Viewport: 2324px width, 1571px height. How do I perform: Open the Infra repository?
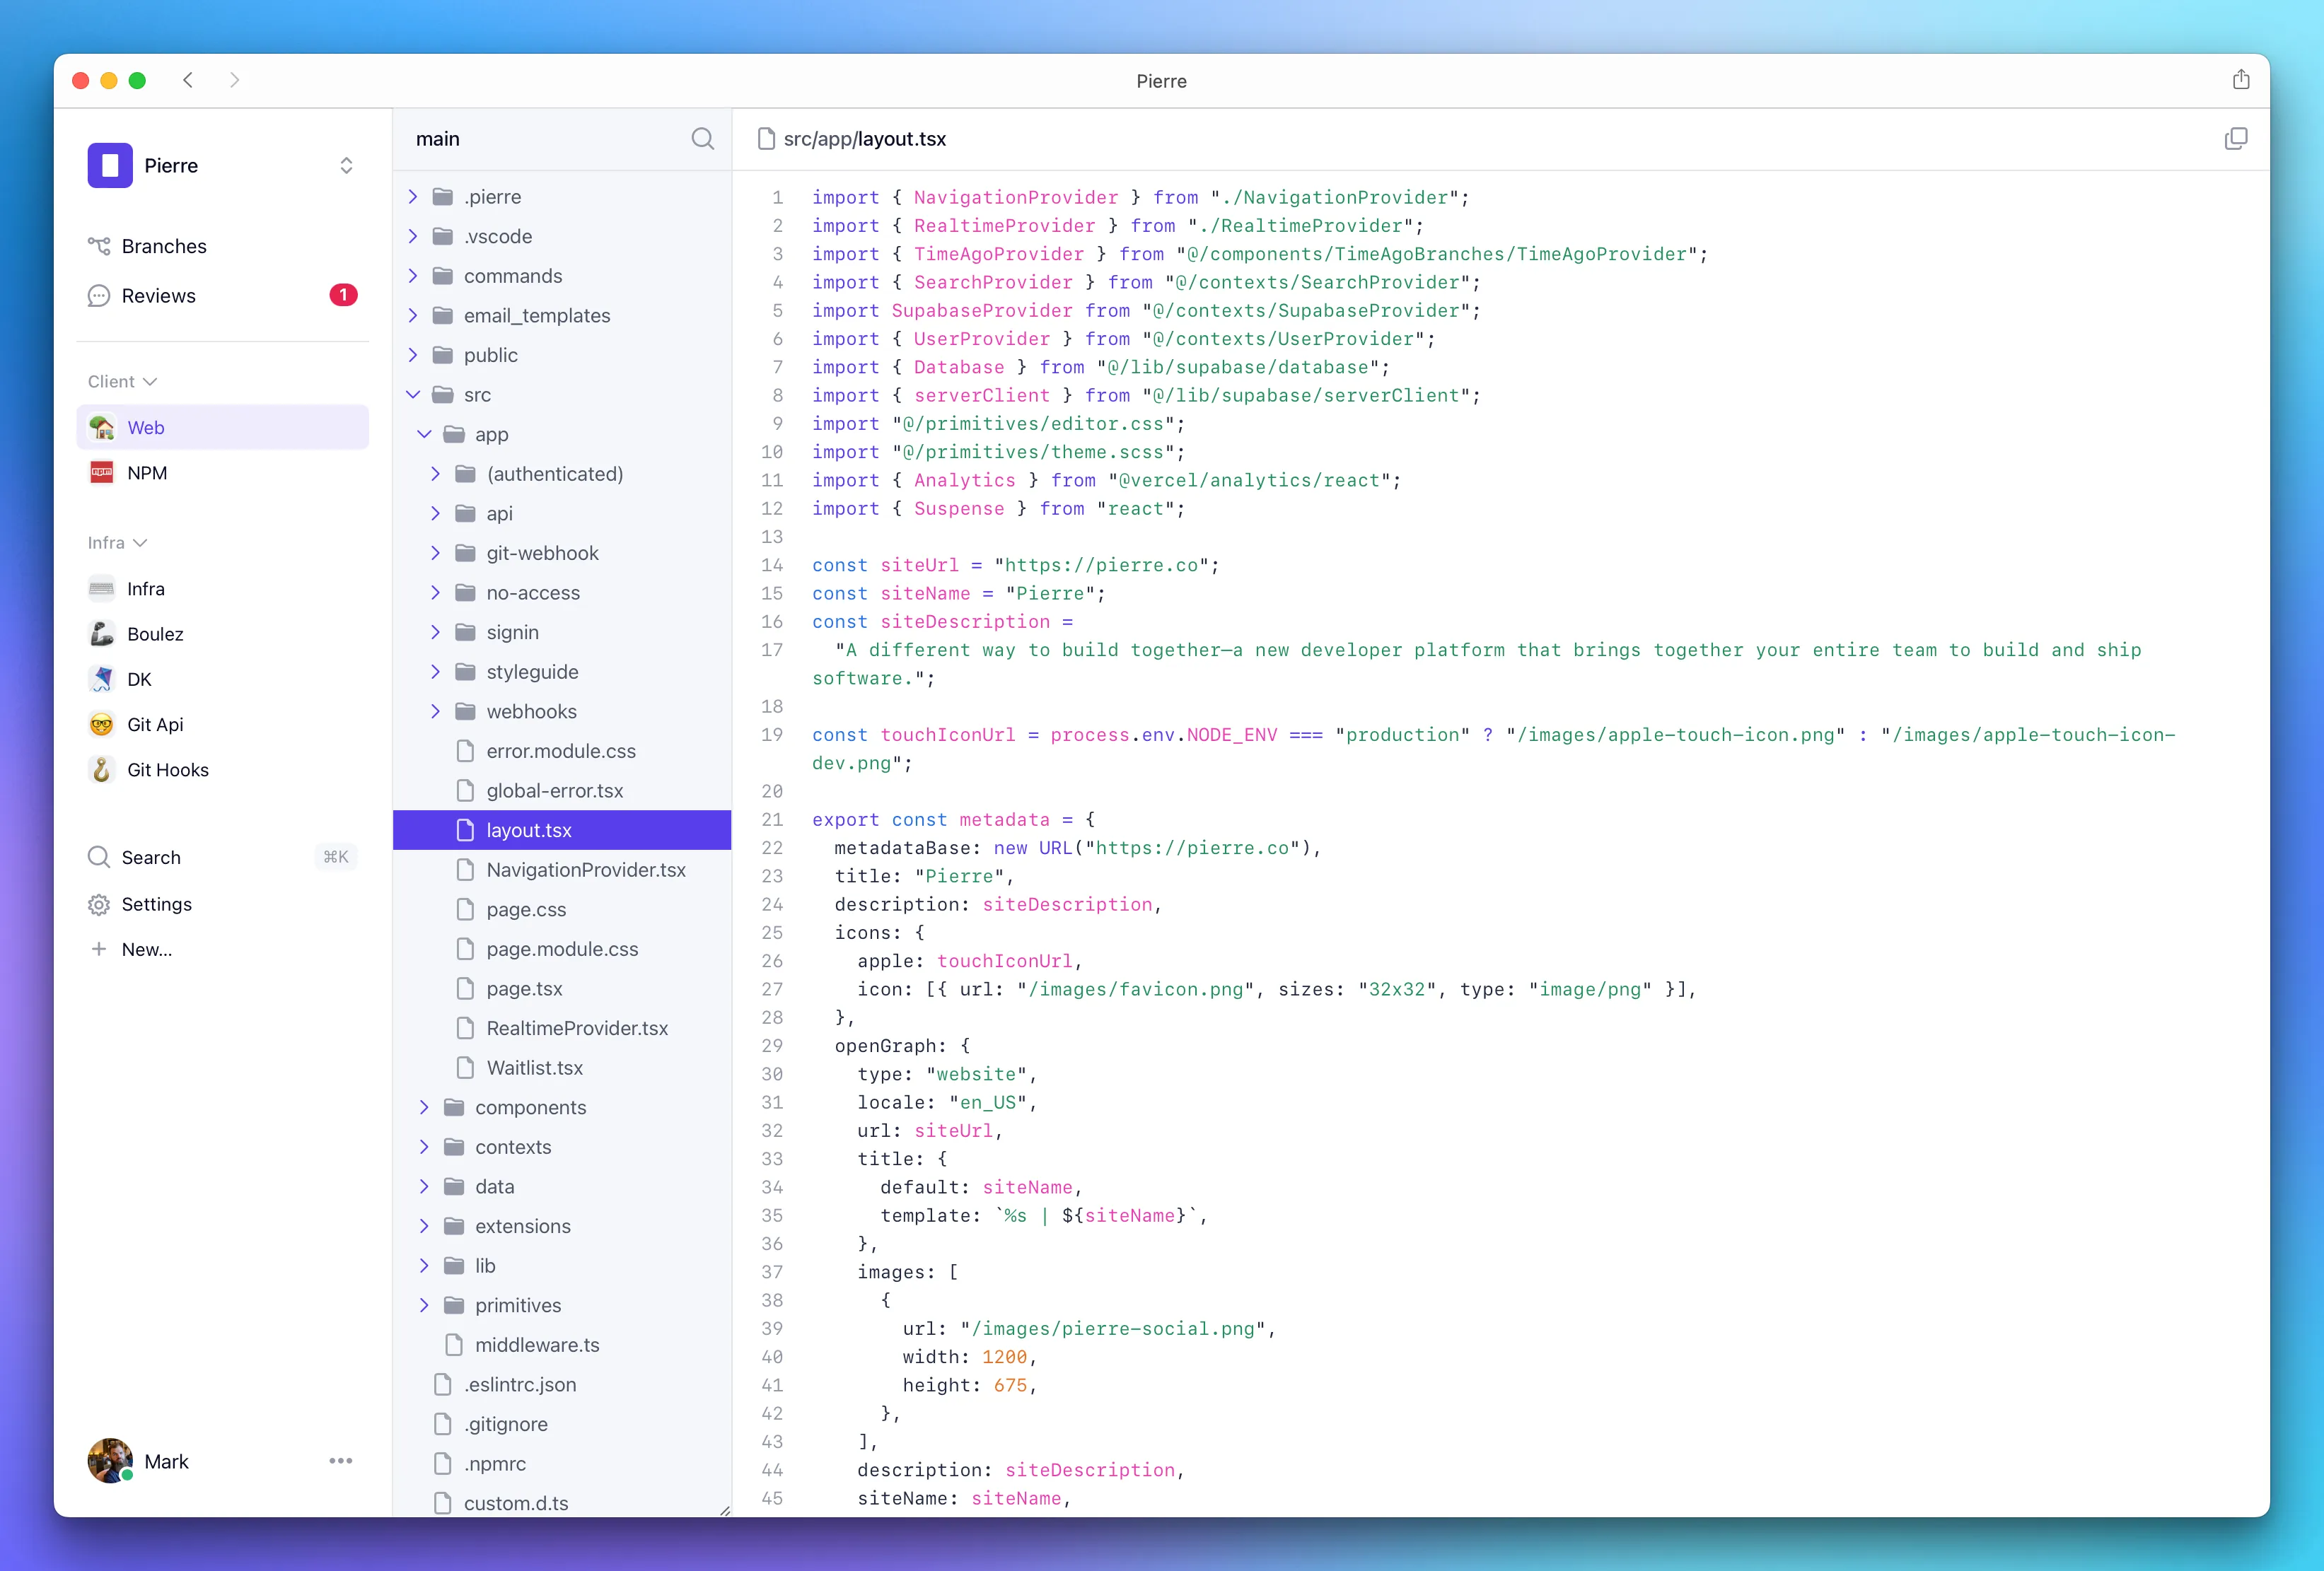[222, 589]
